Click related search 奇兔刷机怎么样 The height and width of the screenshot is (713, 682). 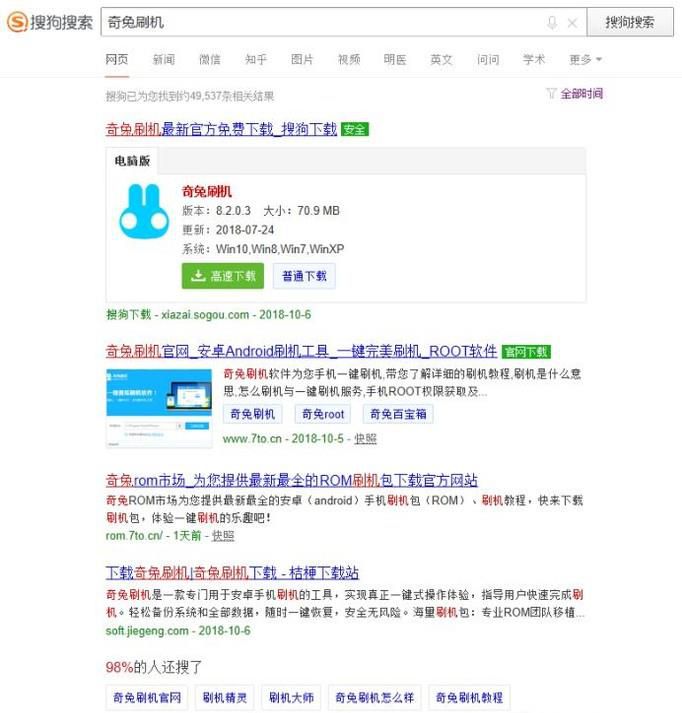click(x=375, y=698)
